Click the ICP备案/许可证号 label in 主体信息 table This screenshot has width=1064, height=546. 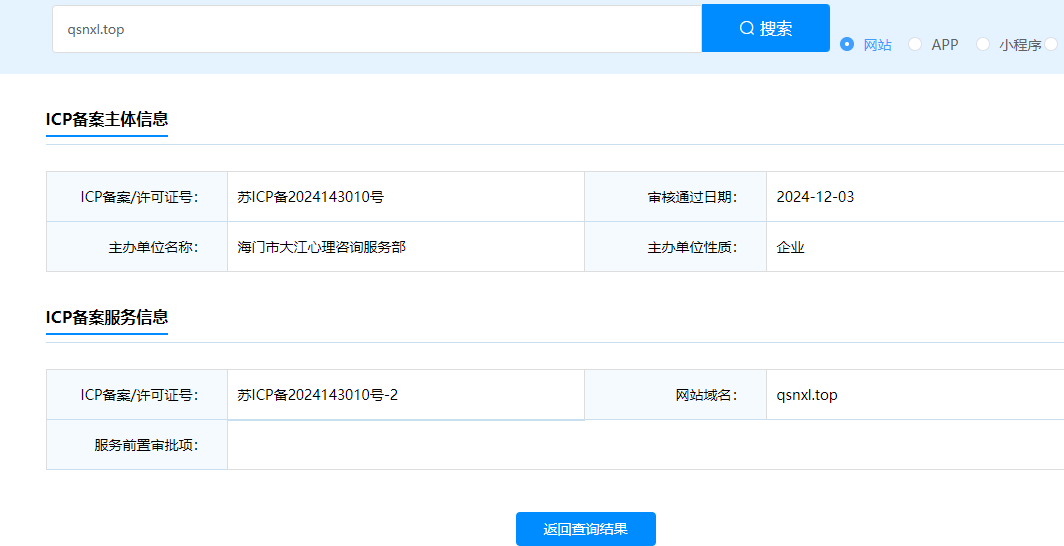tap(137, 197)
